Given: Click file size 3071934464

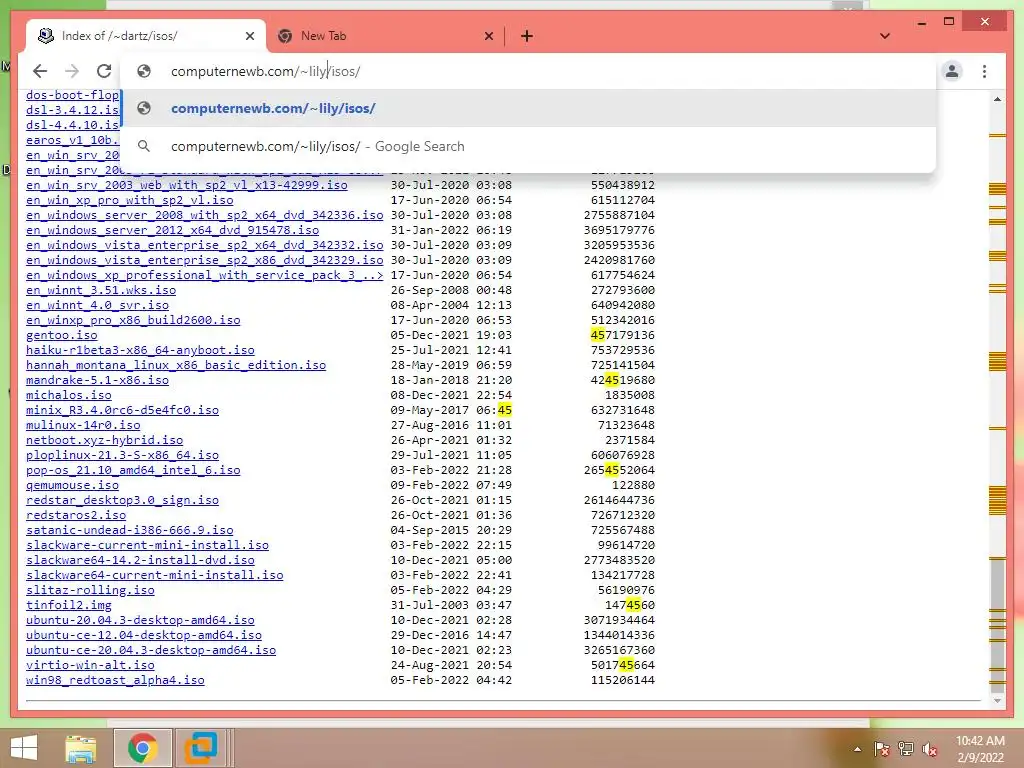Looking at the screenshot, I should coord(619,620).
